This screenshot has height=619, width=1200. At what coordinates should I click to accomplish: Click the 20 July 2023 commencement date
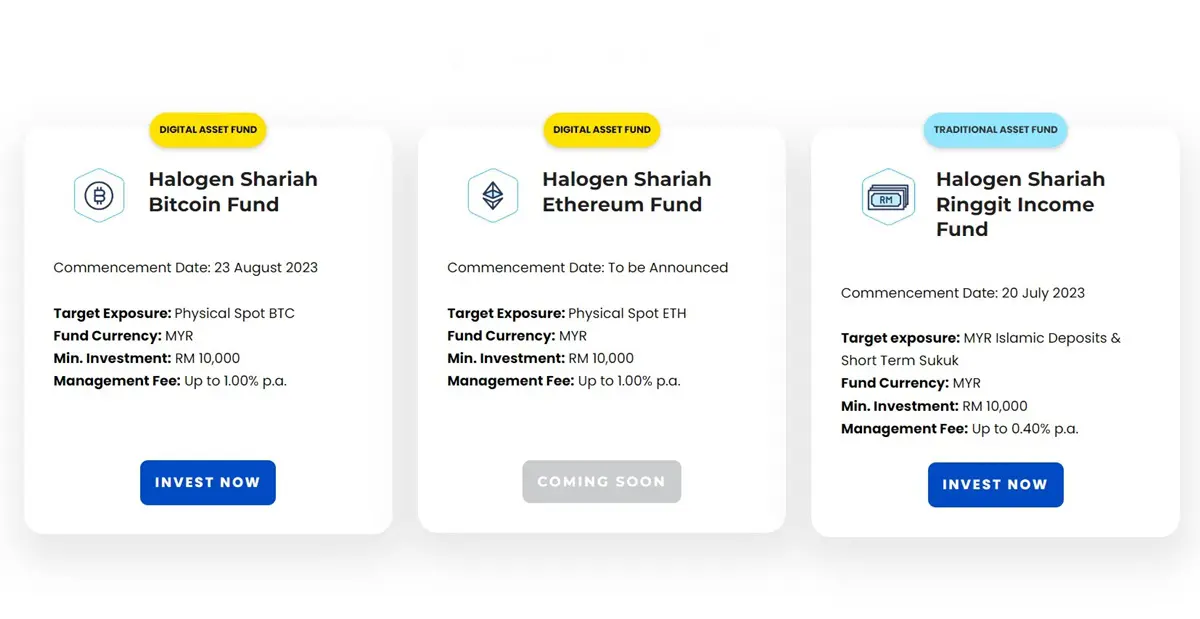1043,293
